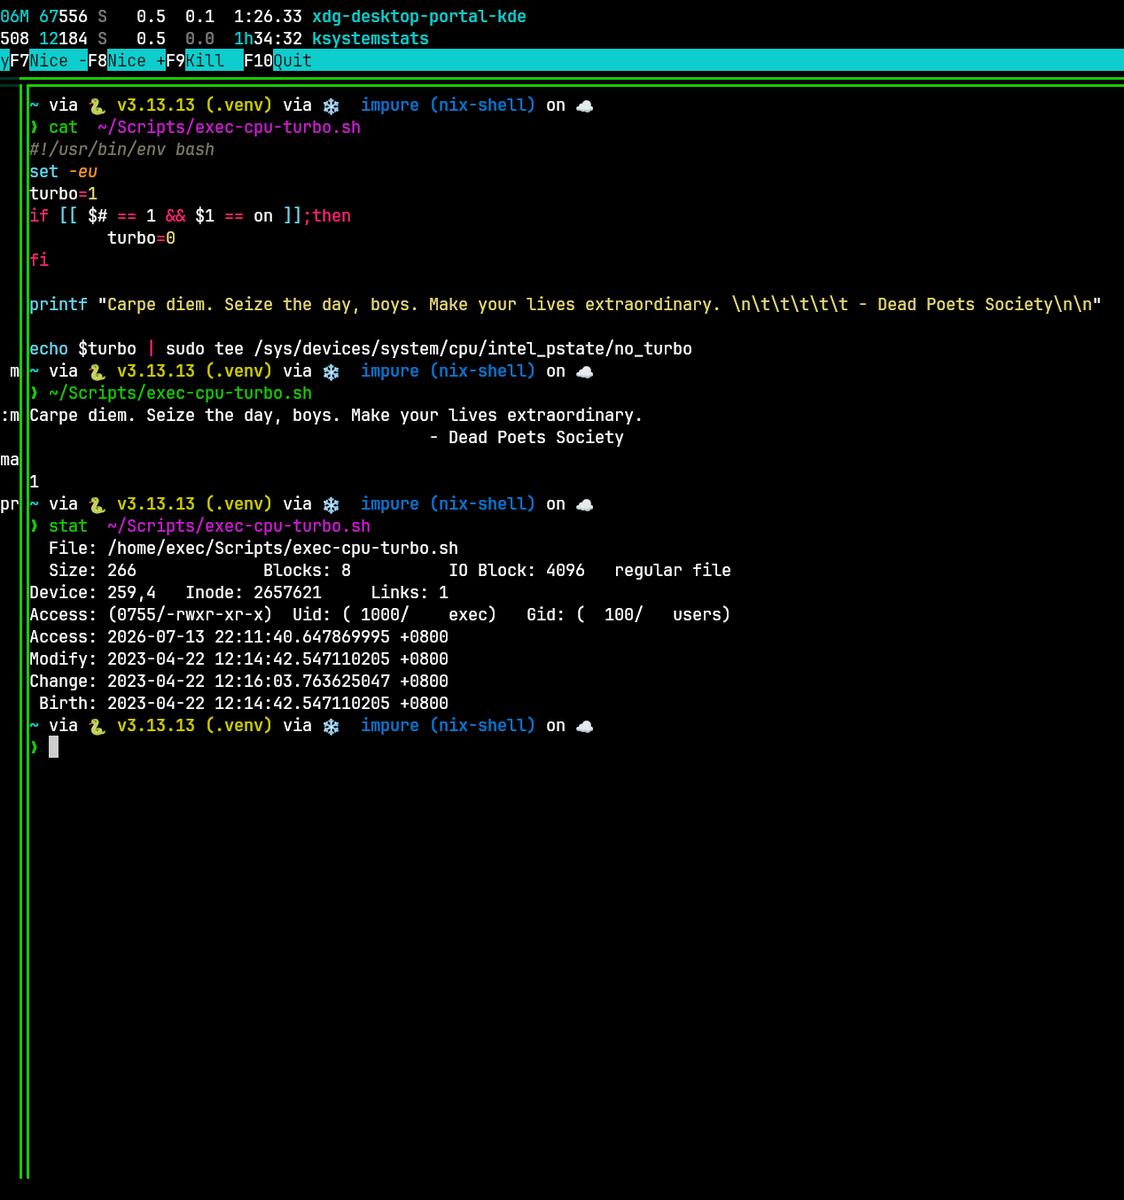Click the 'turbo=1' assignment line
1124x1200 pixels.
(63, 194)
